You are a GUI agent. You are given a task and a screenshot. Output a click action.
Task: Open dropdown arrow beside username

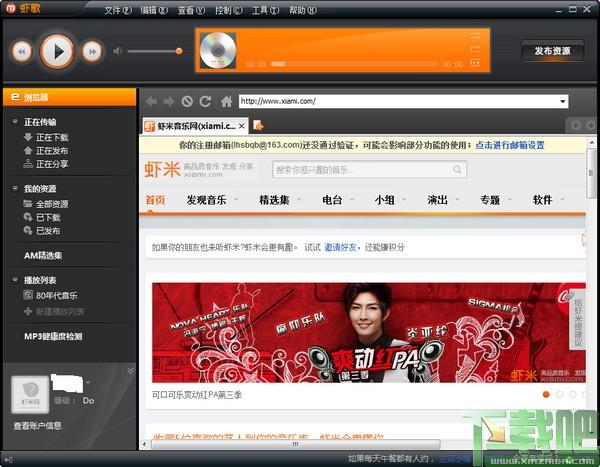tap(88, 382)
